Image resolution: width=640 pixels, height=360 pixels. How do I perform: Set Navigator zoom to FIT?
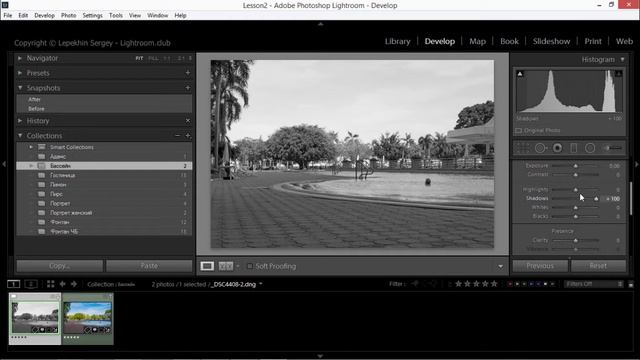(x=139, y=58)
